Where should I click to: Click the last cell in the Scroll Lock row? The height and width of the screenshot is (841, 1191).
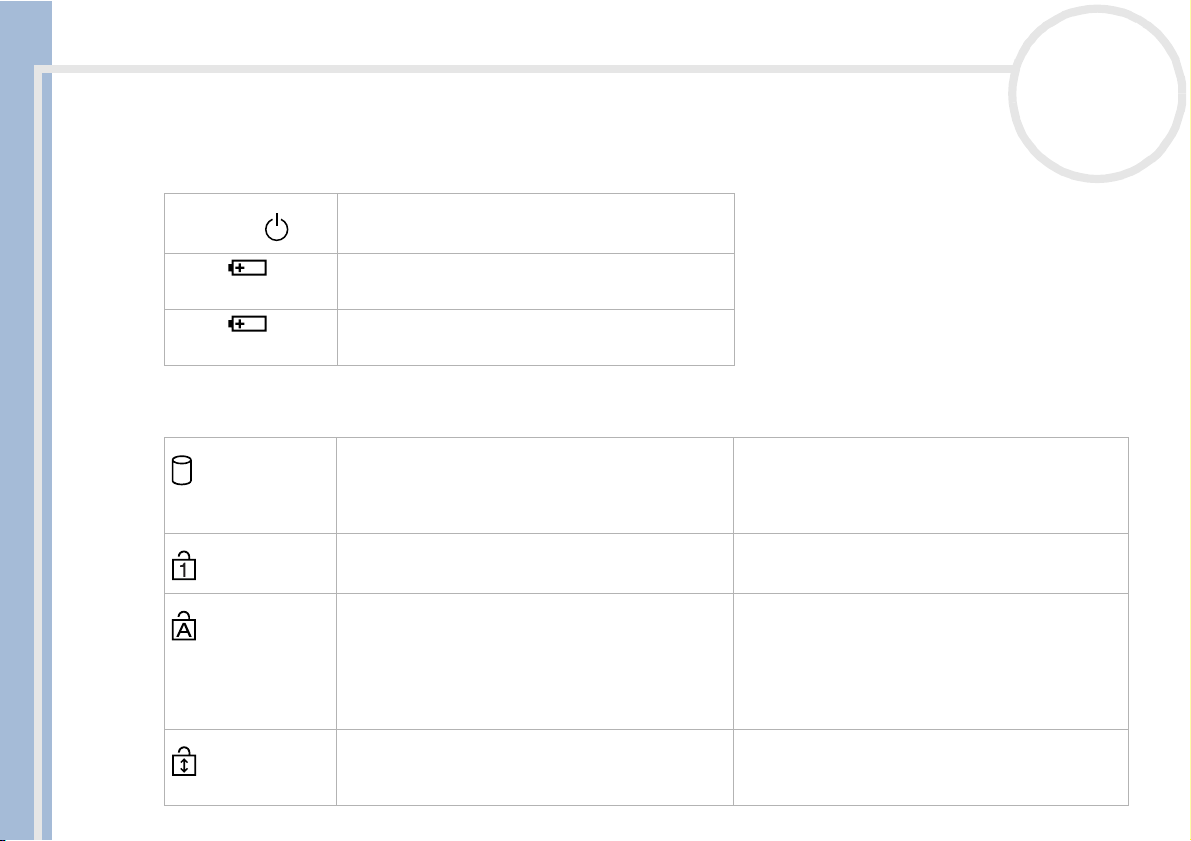point(930,767)
